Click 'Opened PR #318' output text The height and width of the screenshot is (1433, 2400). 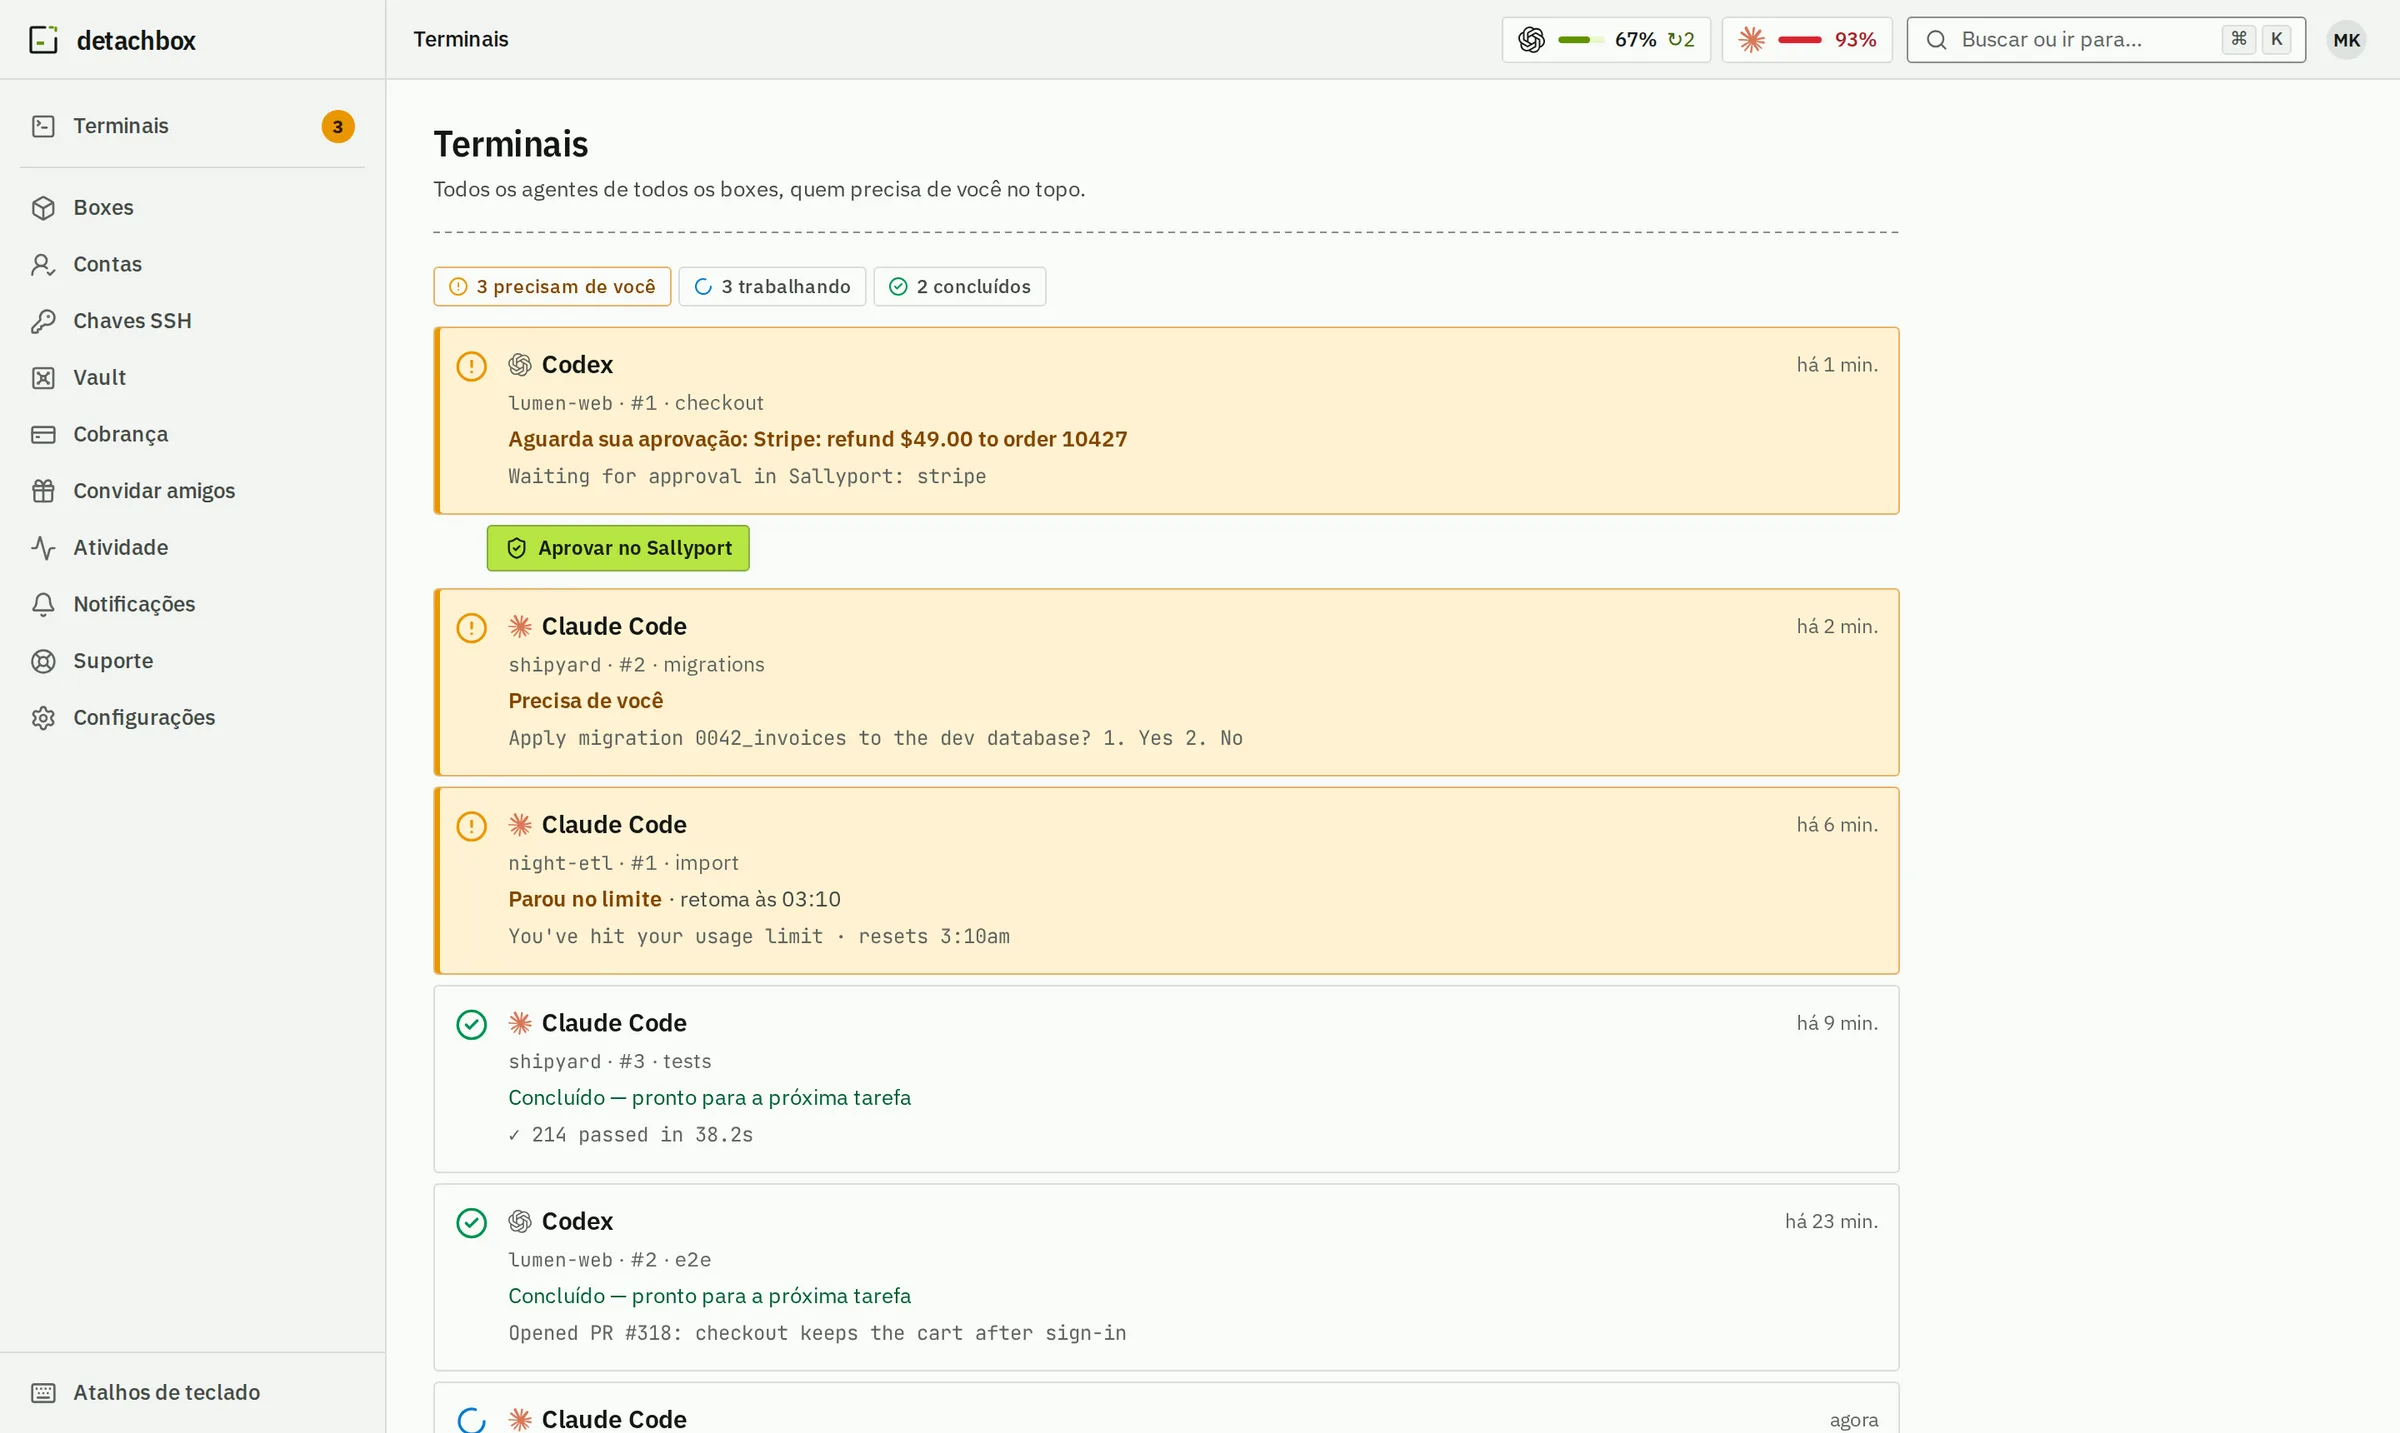pyautogui.click(x=817, y=1333)
